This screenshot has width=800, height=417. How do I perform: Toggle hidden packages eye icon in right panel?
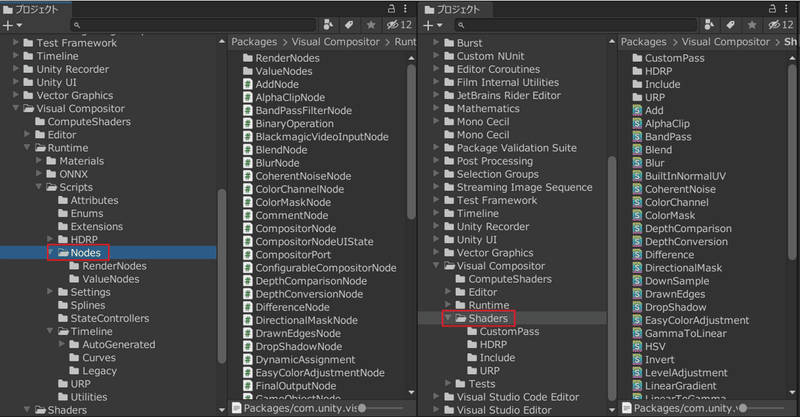(781, 24)
